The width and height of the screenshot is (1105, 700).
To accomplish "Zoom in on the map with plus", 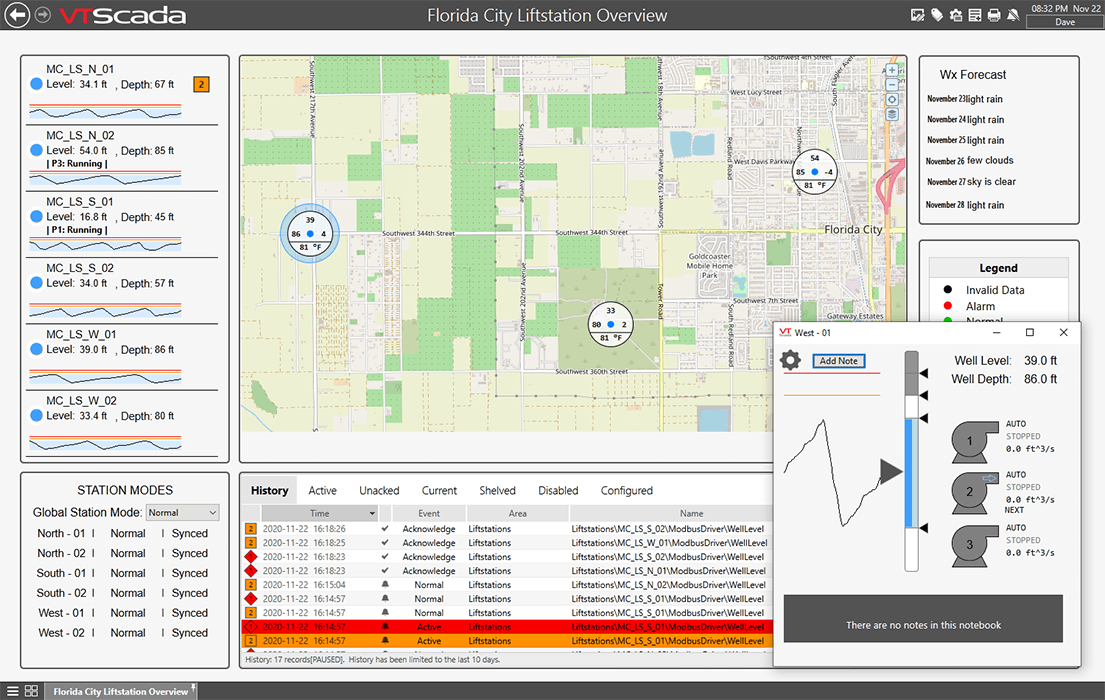I will pos(891,70).
